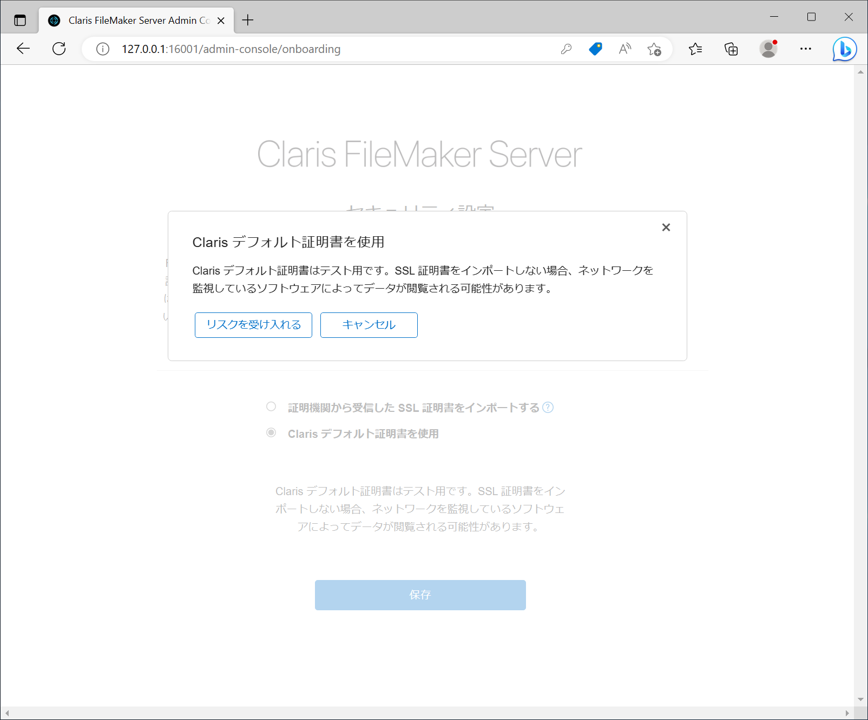The height and width of the screenshot is (720, 868).
Task: Add this page to favorites star
Action: 654,49
